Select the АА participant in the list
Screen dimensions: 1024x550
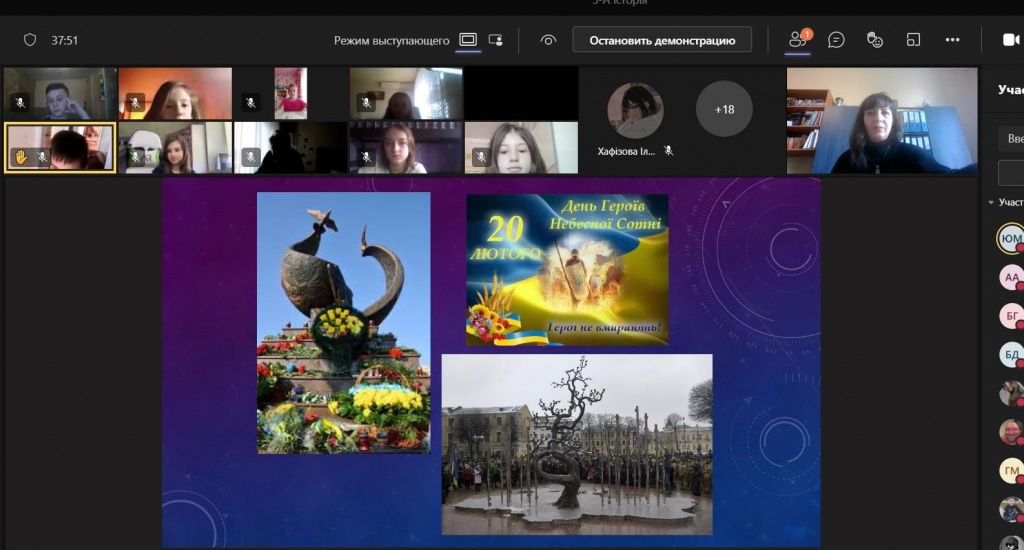coord(1011,277)
